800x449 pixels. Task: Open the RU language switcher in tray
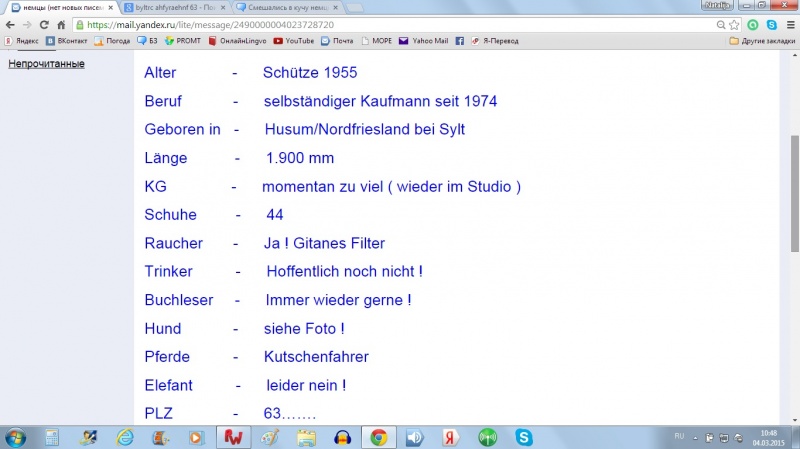coord(679,436)
